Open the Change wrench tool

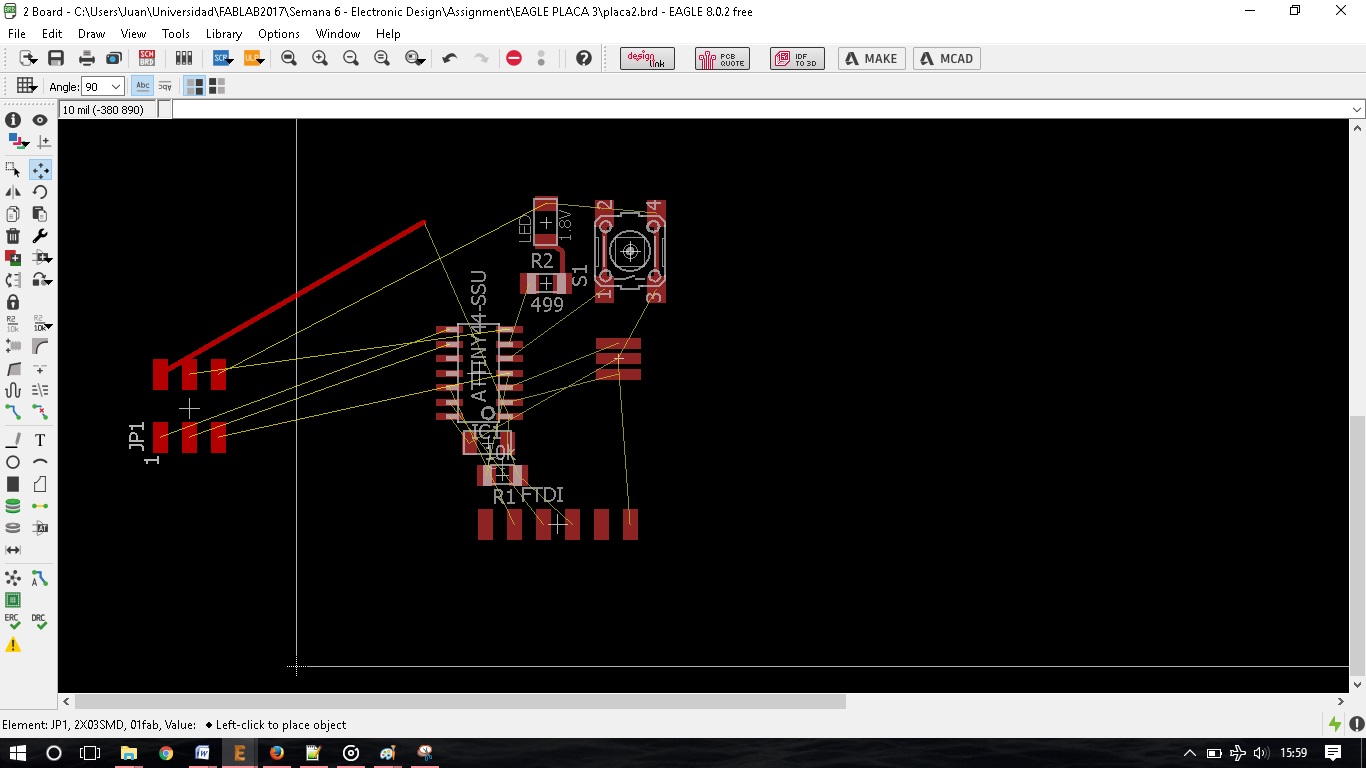click(x=40, y=236)
